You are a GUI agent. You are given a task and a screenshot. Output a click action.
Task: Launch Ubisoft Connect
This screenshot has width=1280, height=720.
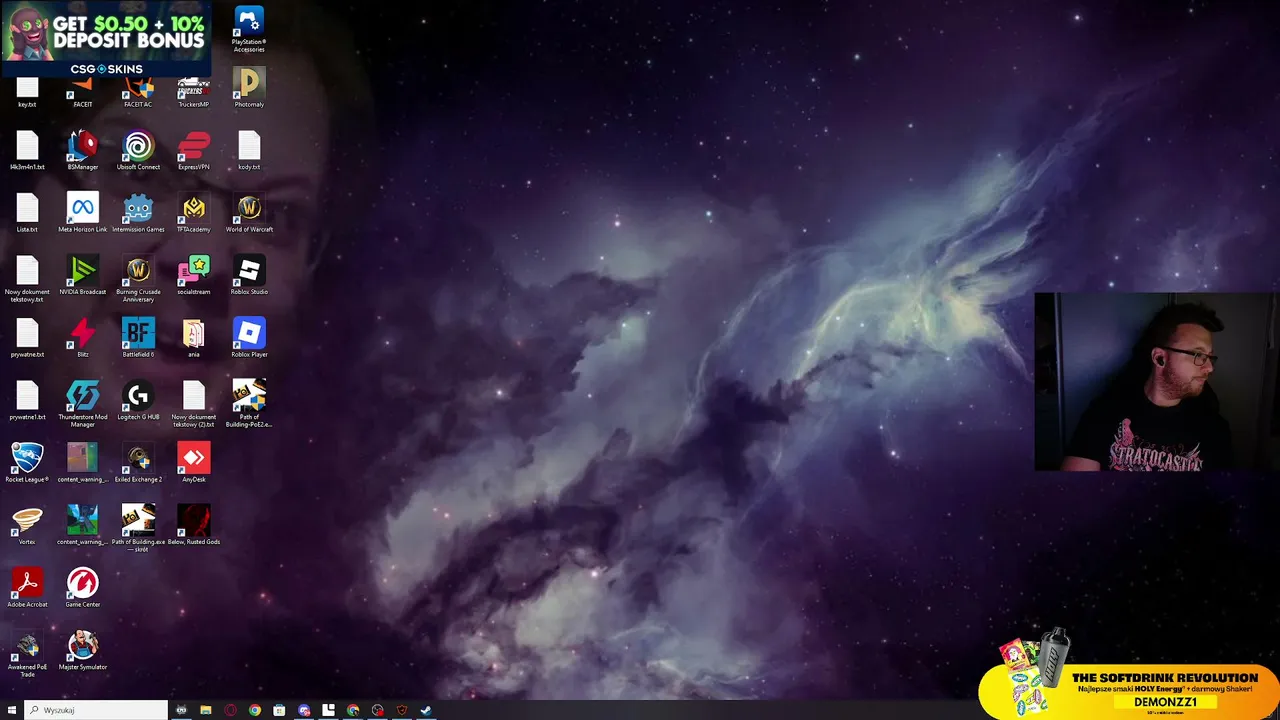coord(138,151)
